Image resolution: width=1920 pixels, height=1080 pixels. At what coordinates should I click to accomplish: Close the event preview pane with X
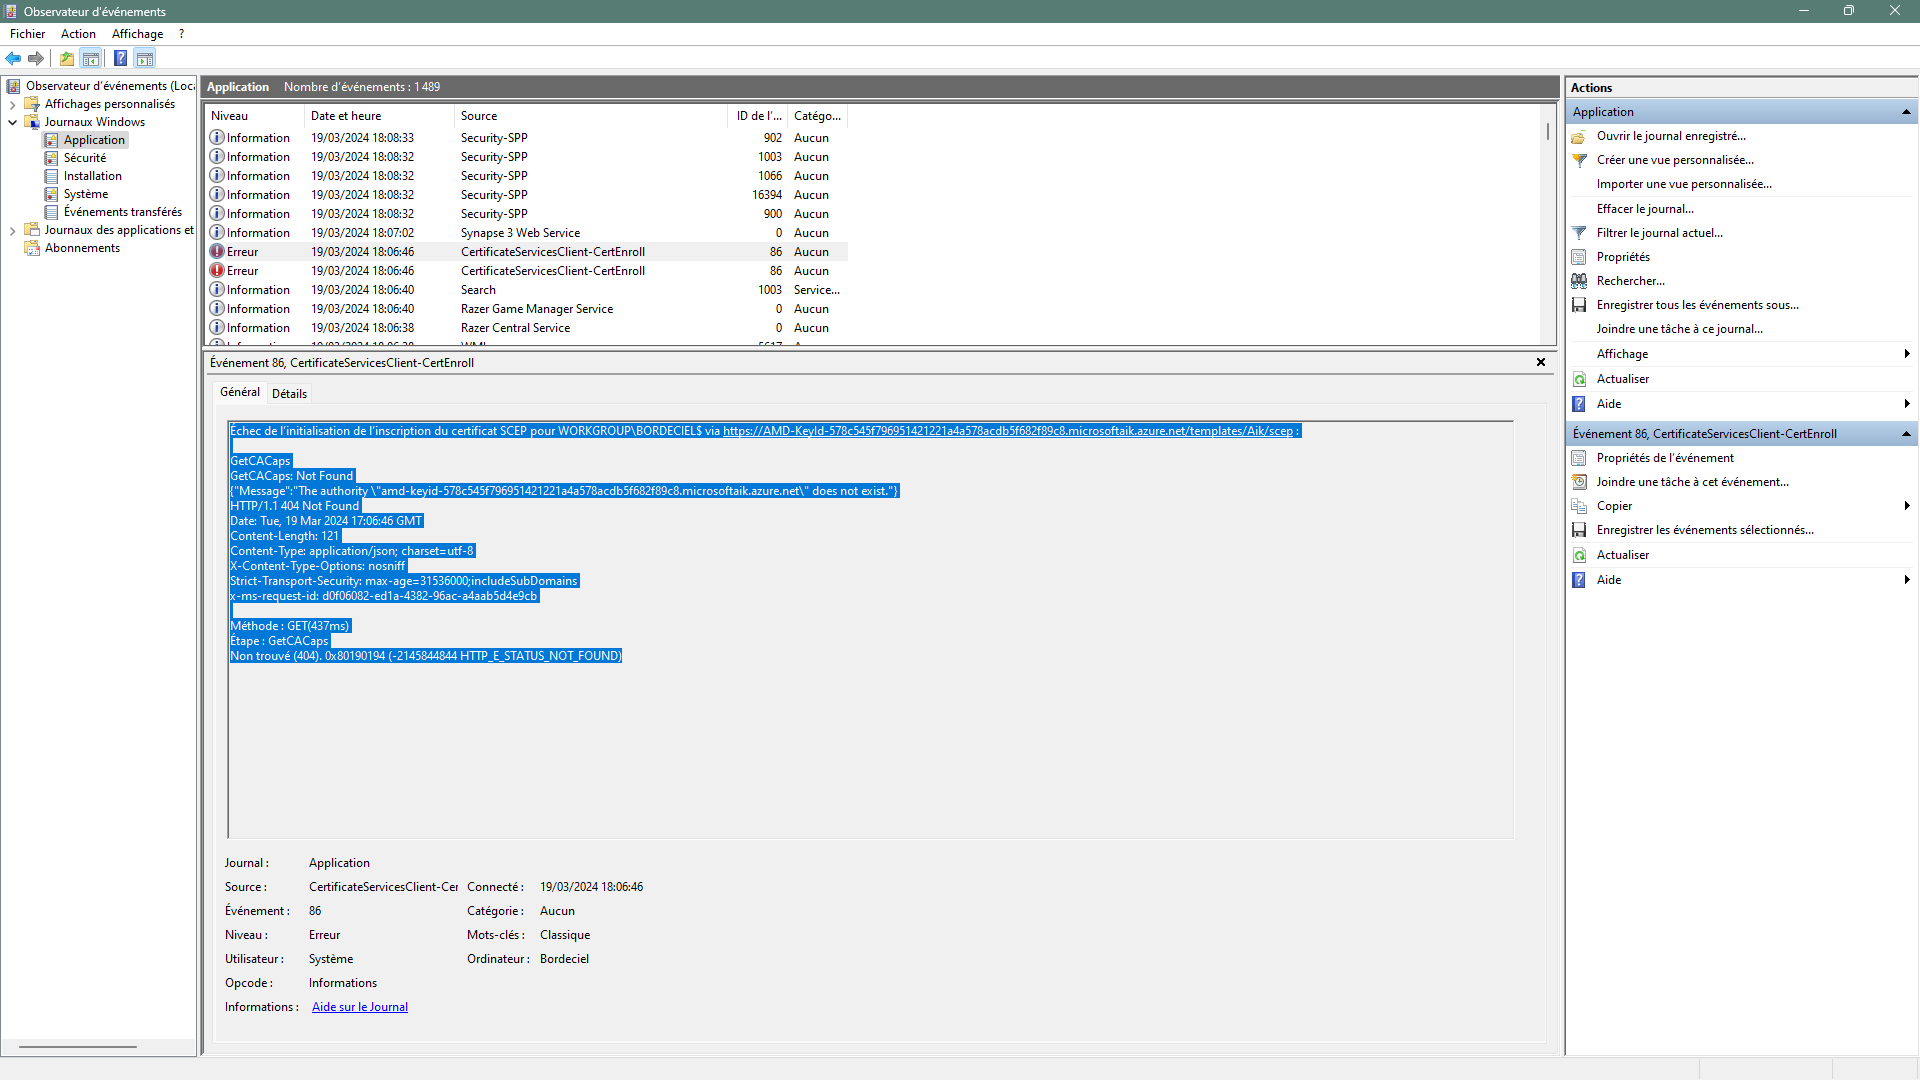1541,362
